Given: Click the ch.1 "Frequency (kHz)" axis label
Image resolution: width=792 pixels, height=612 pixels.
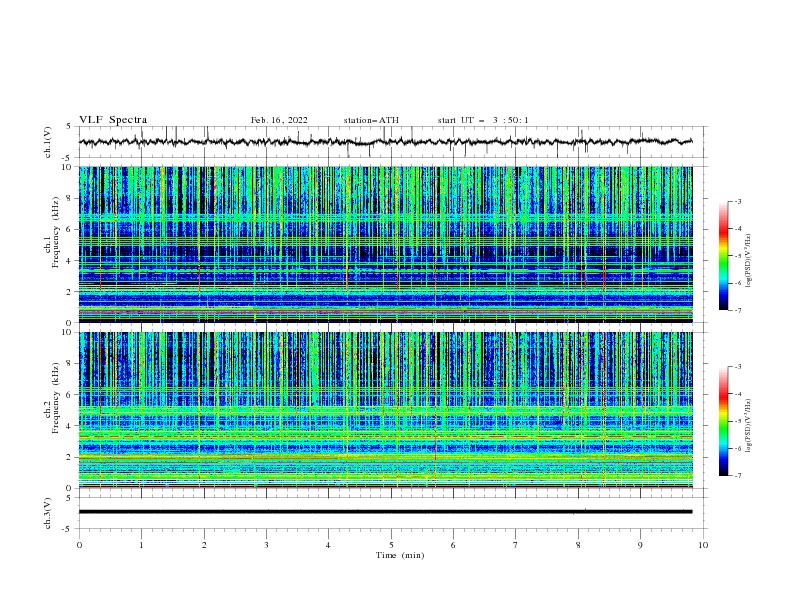Looking at the screenshot, I should click(56, 233).
